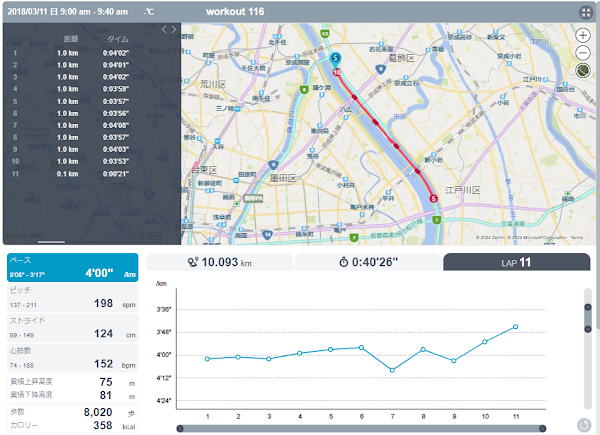Image resolution: width=600 pixels, height=435 pixels.
Task: Select lap 10 row with time 0:03'53"
Action: tap(92, 161)
